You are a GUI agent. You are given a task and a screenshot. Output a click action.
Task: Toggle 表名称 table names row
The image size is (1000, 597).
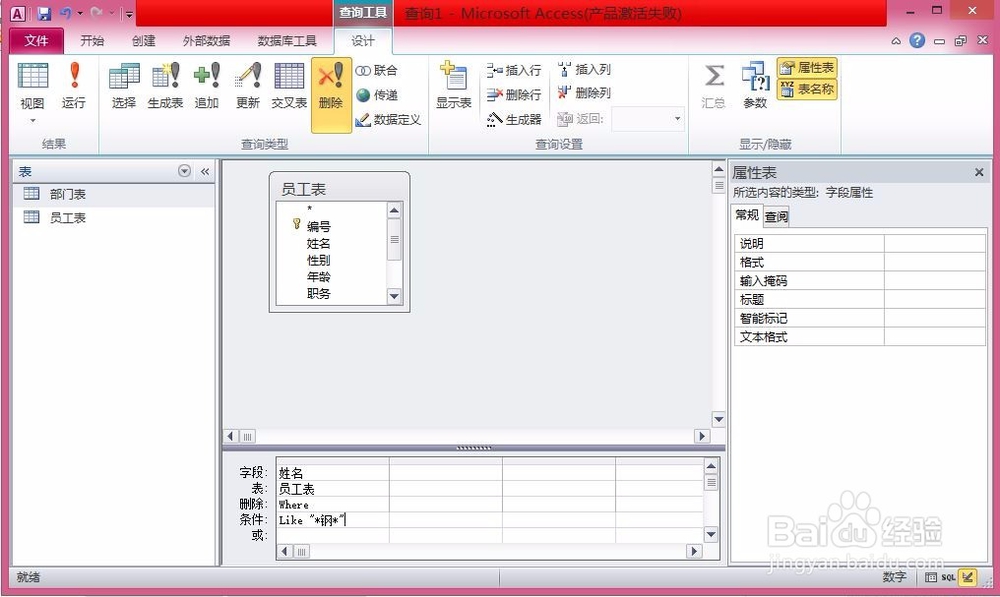pos(807,89)
